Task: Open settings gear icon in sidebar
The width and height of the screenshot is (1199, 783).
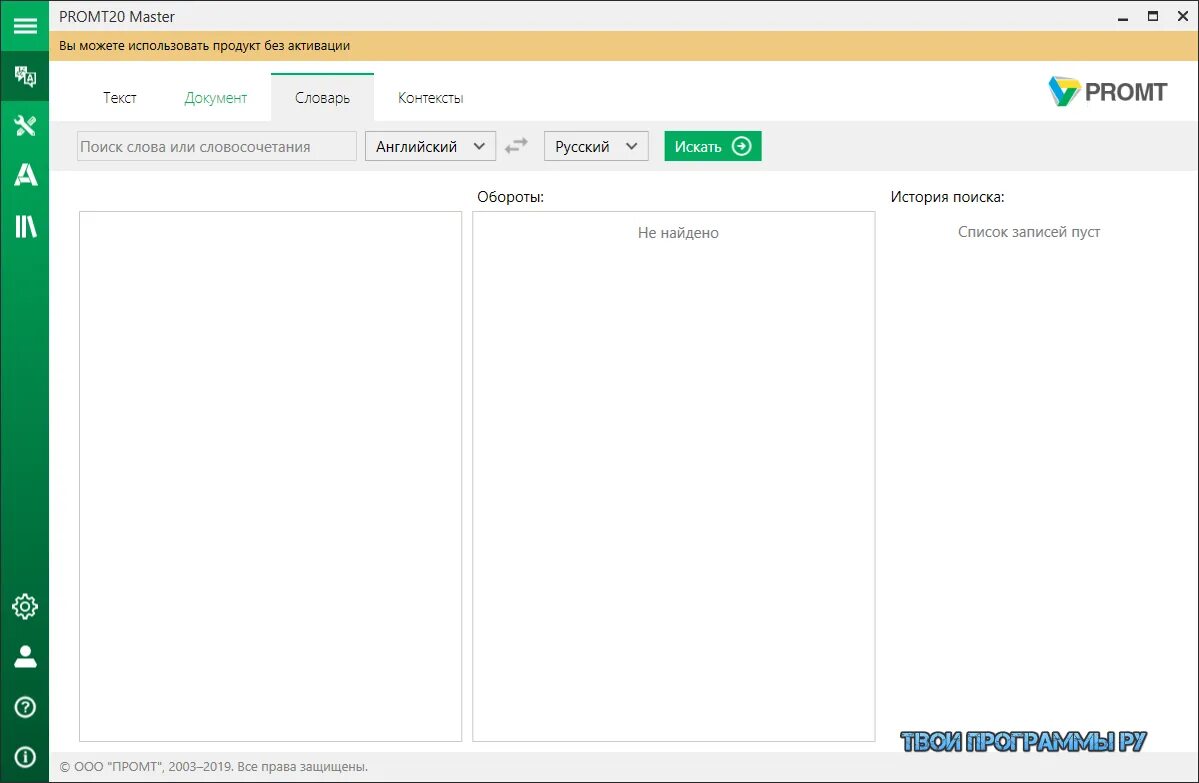Action: [x=24, y=606]
